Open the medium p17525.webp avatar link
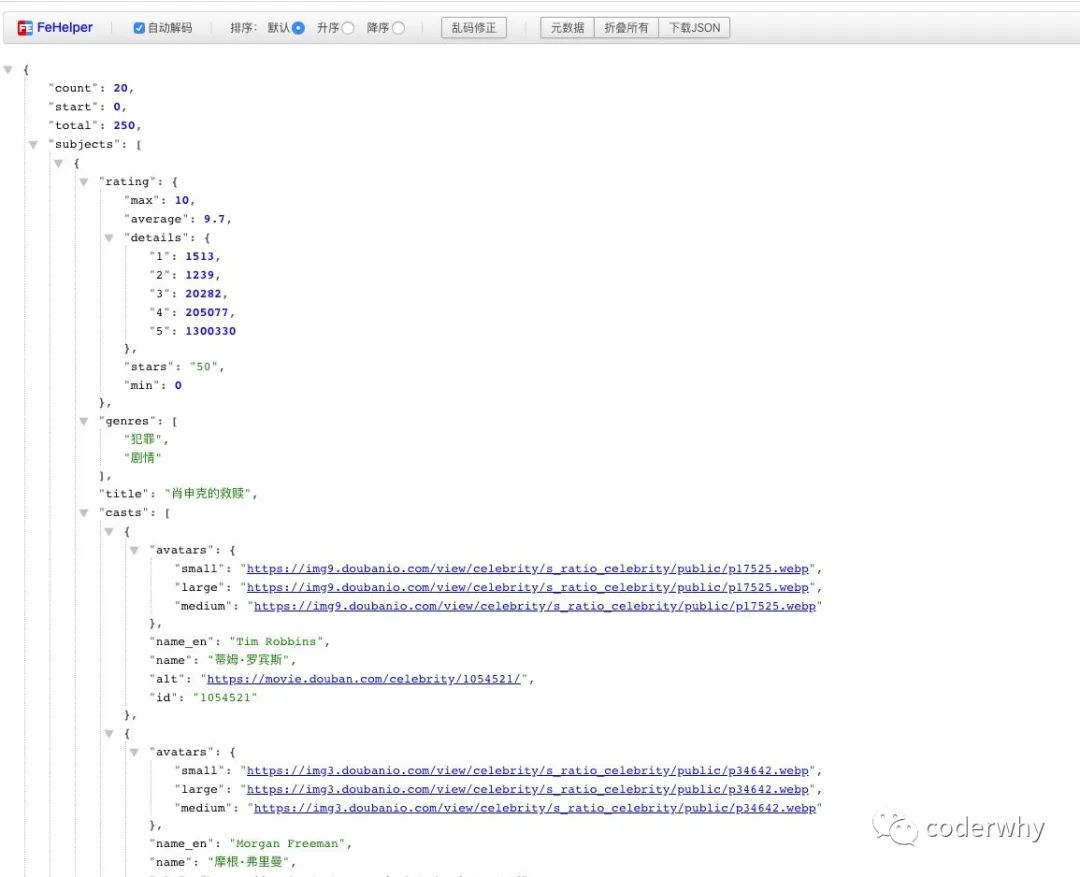The image size is (1080, 877). click(535, 606)
